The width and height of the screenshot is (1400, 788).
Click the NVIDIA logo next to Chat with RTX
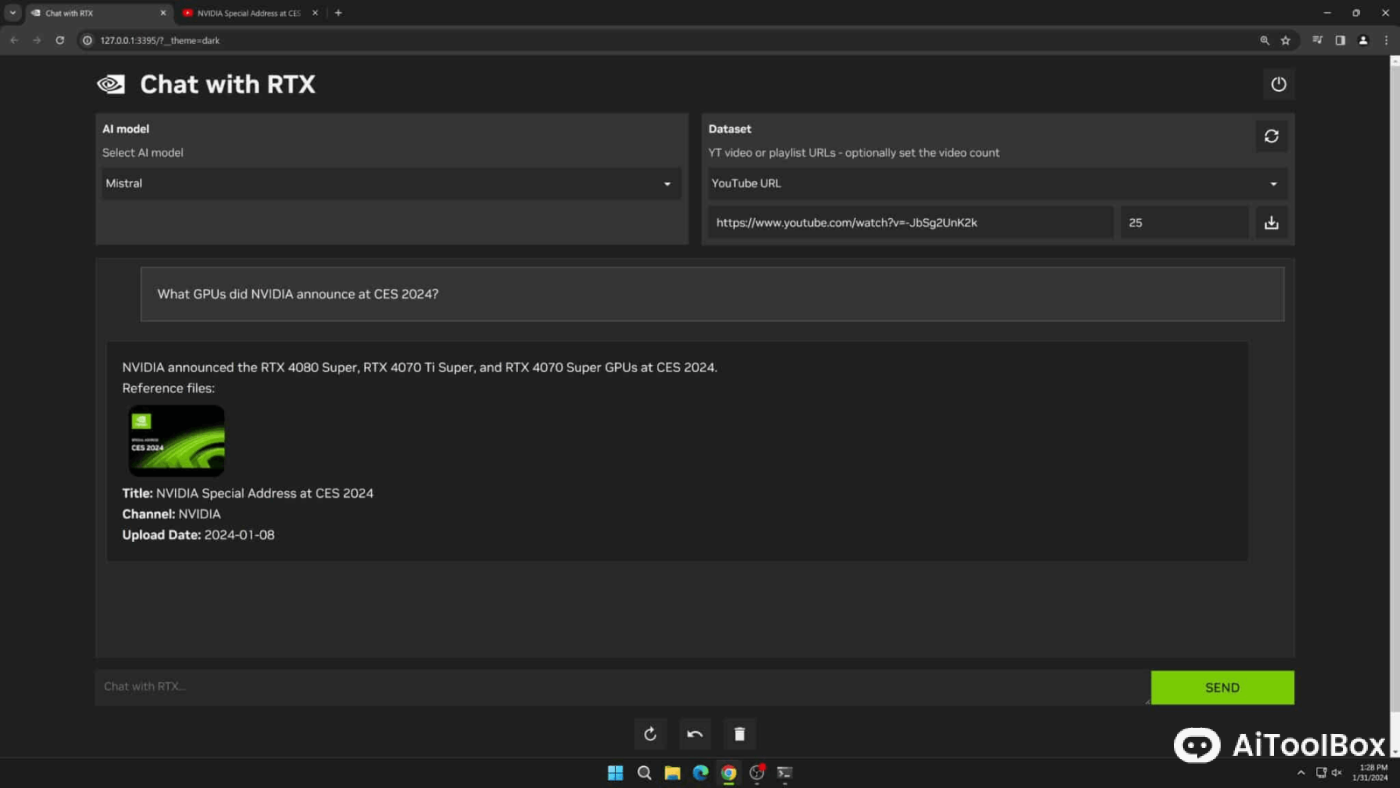click(110, 84)
